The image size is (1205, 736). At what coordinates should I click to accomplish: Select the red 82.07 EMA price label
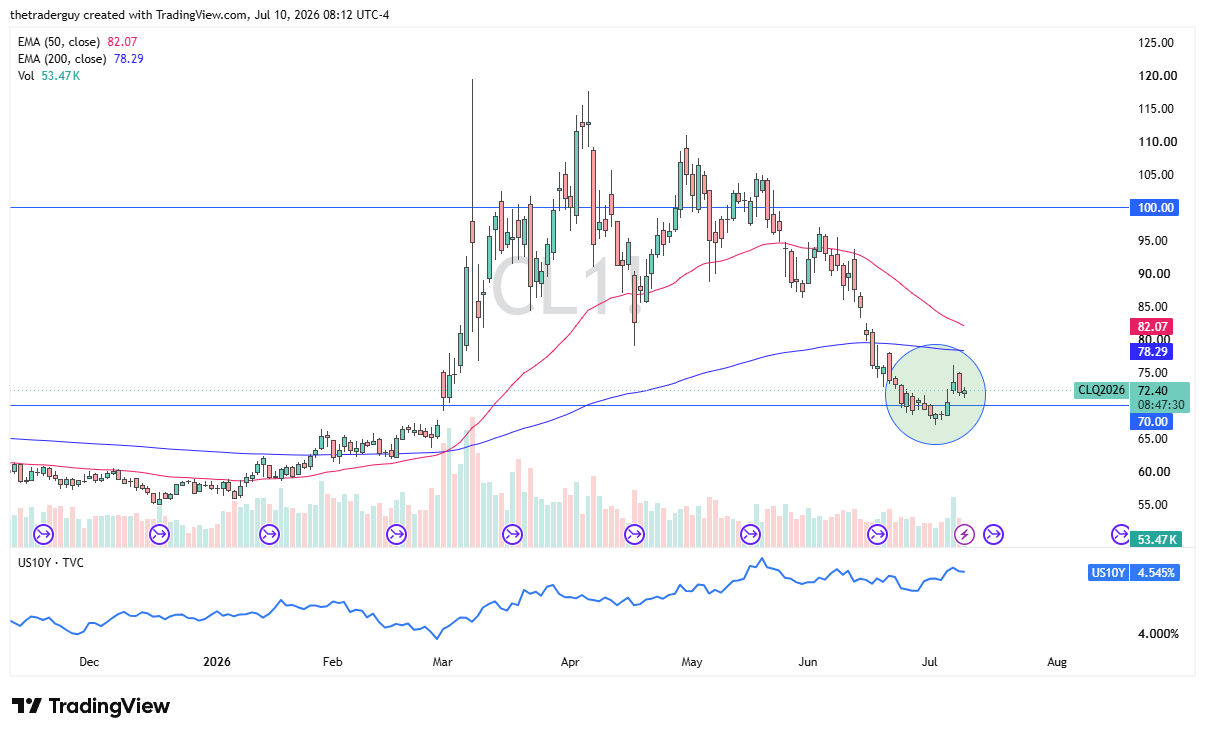click(1153, 326)
